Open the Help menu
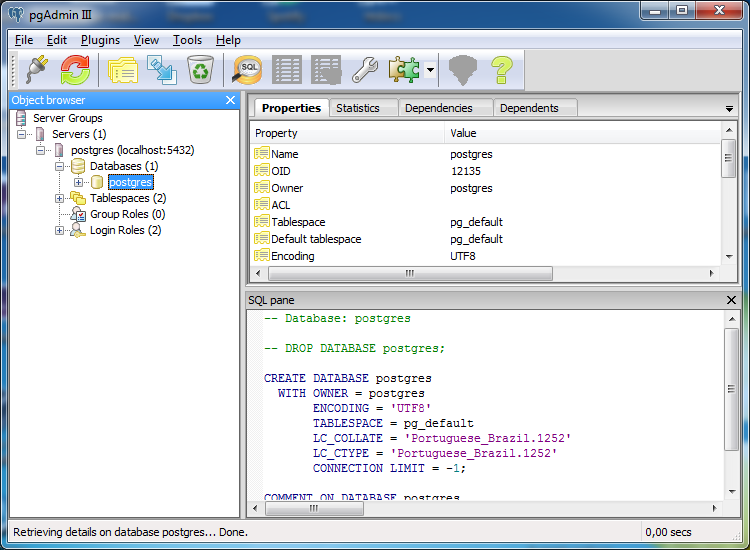Viewport: 750px width, 550px height. (x=228, y=40)
